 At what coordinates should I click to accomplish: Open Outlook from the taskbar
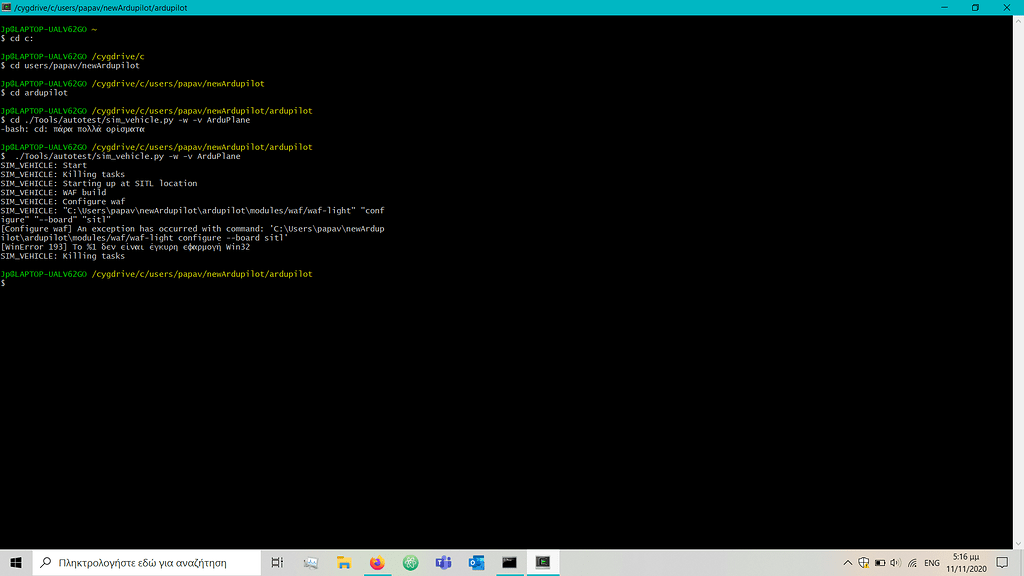click(x=476, y=562)
